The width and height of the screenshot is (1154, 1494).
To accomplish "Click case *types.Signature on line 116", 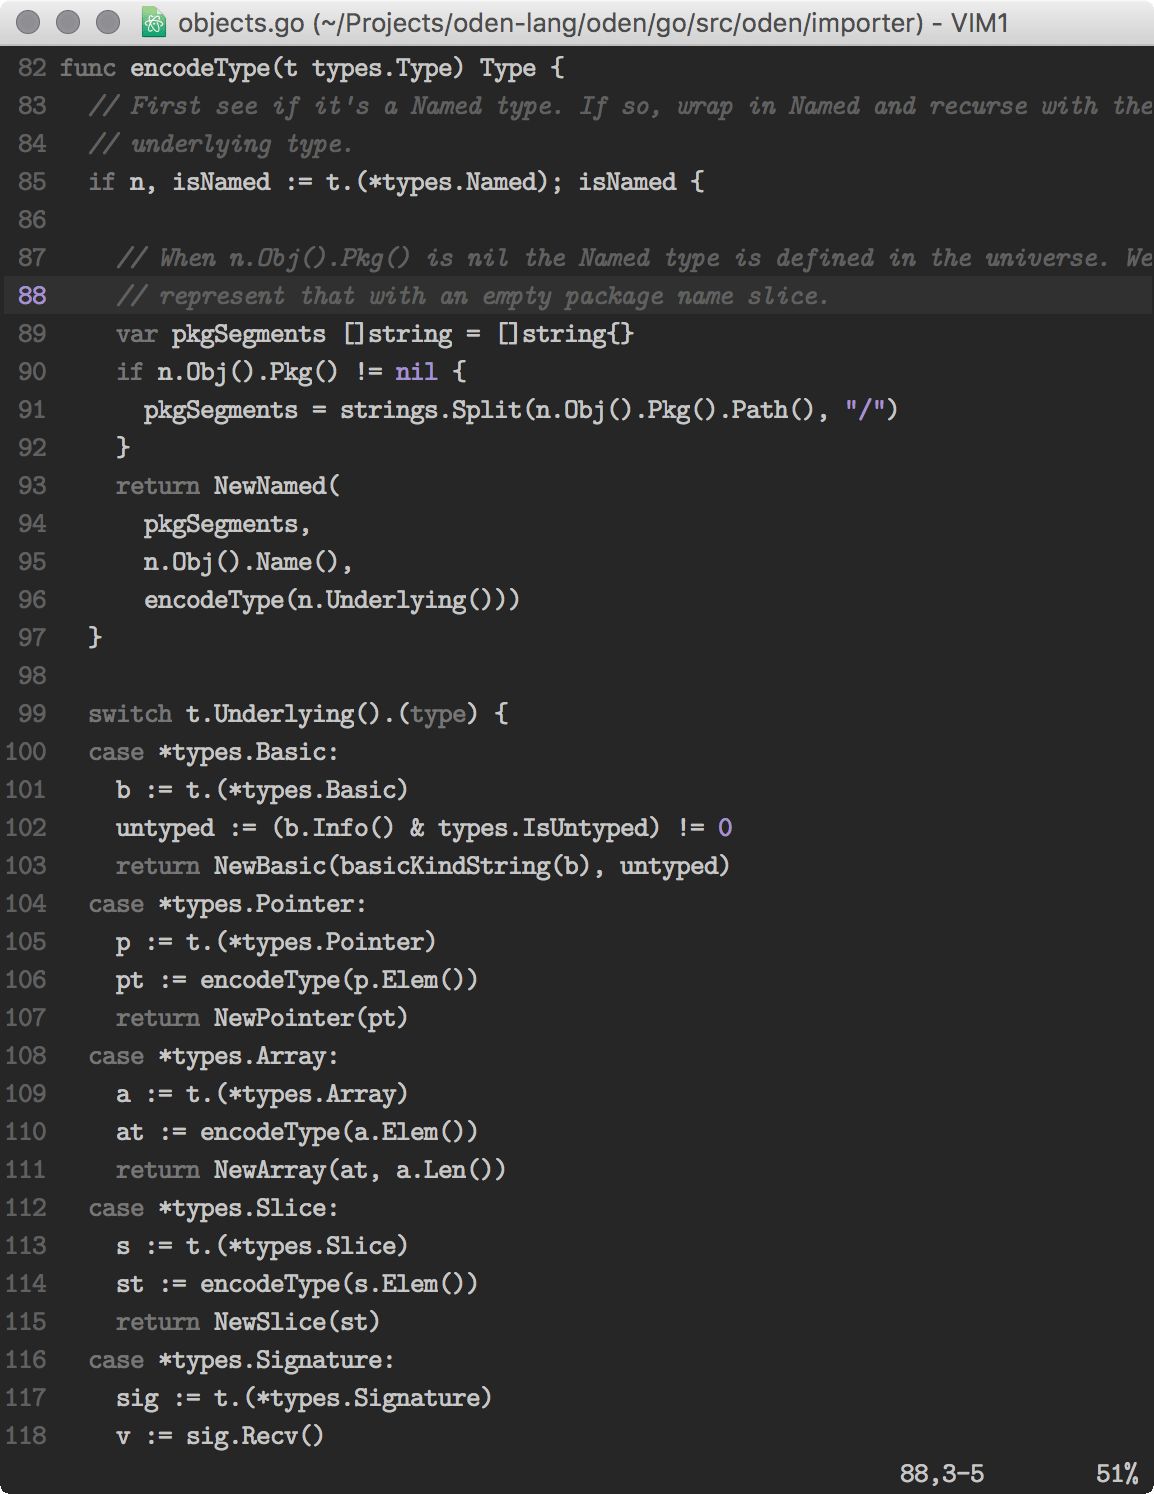I will 240,1360.
